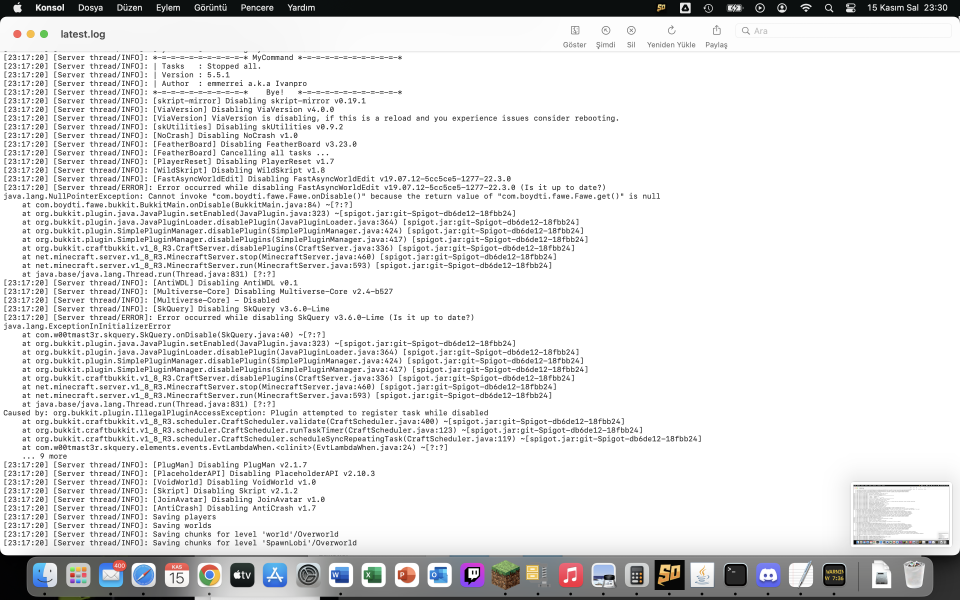Open the Time Machine menu bar icon

[708, 8]
